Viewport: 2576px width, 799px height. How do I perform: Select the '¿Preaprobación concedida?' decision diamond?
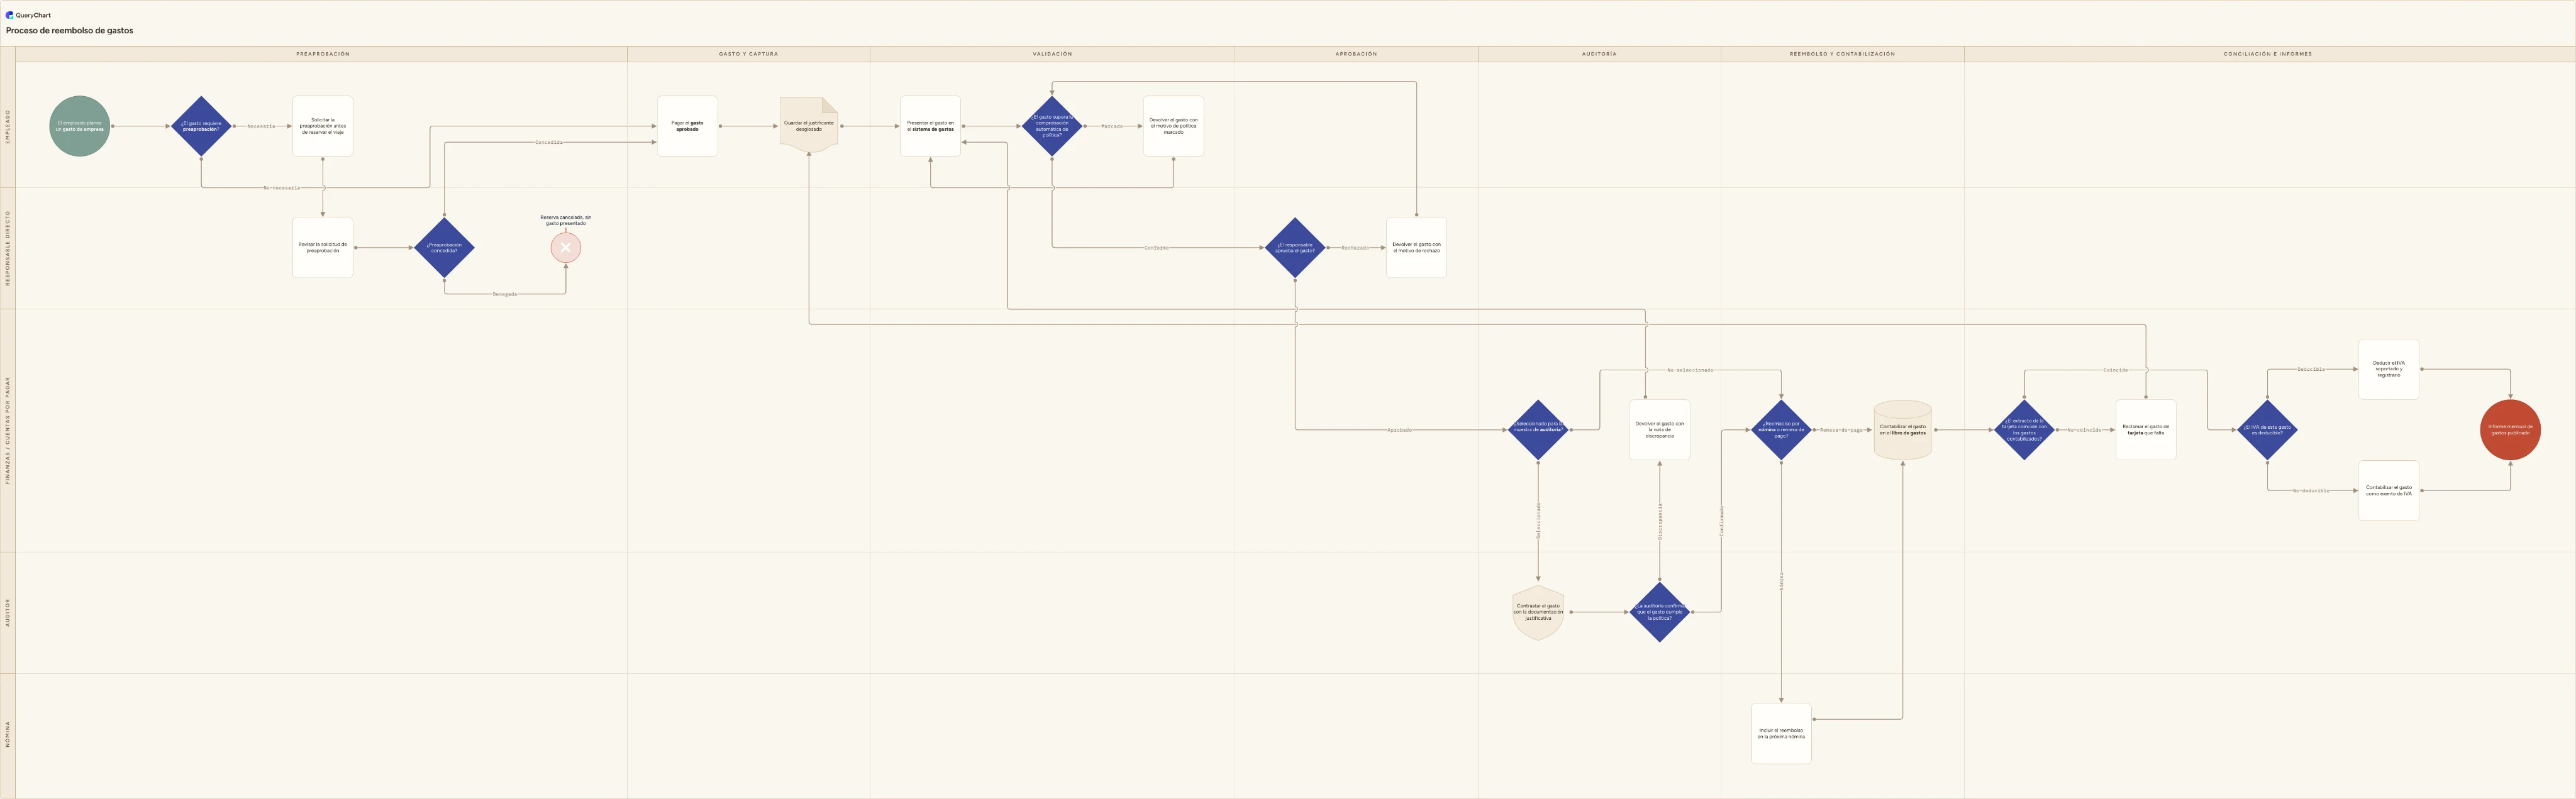pos(444,247)
